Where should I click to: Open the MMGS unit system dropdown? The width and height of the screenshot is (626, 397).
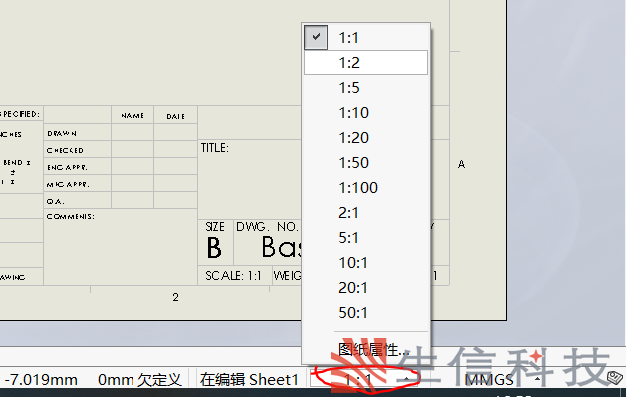(x=503, y=379)
